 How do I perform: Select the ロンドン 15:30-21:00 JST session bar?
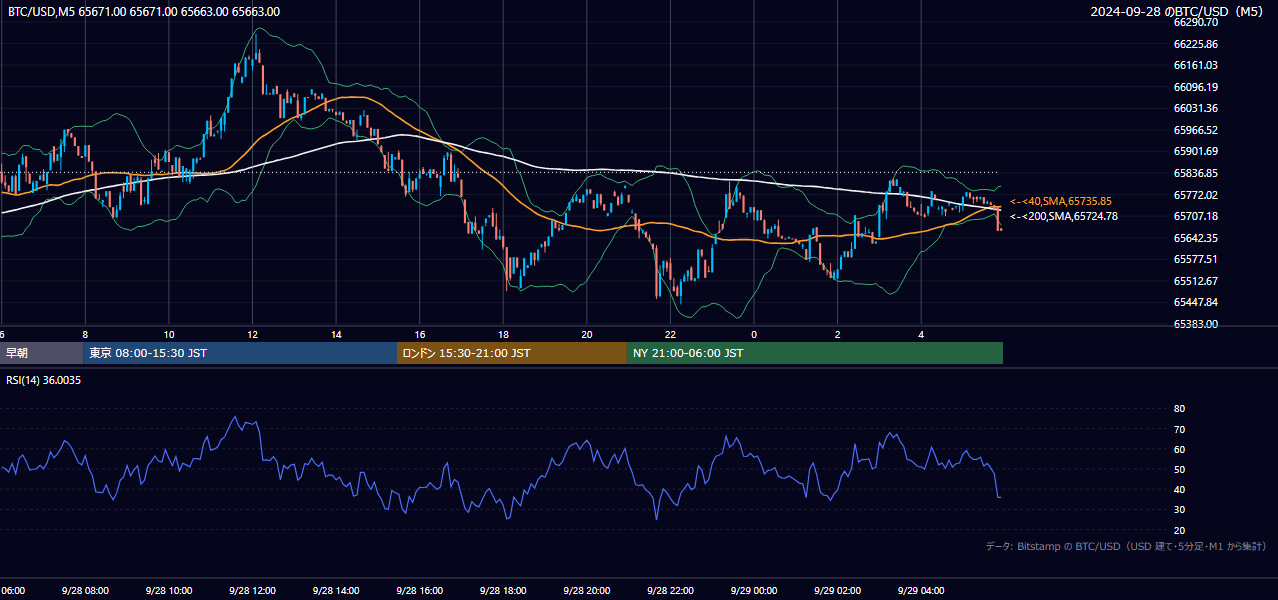pyautogui.click(x=512, y=353)
